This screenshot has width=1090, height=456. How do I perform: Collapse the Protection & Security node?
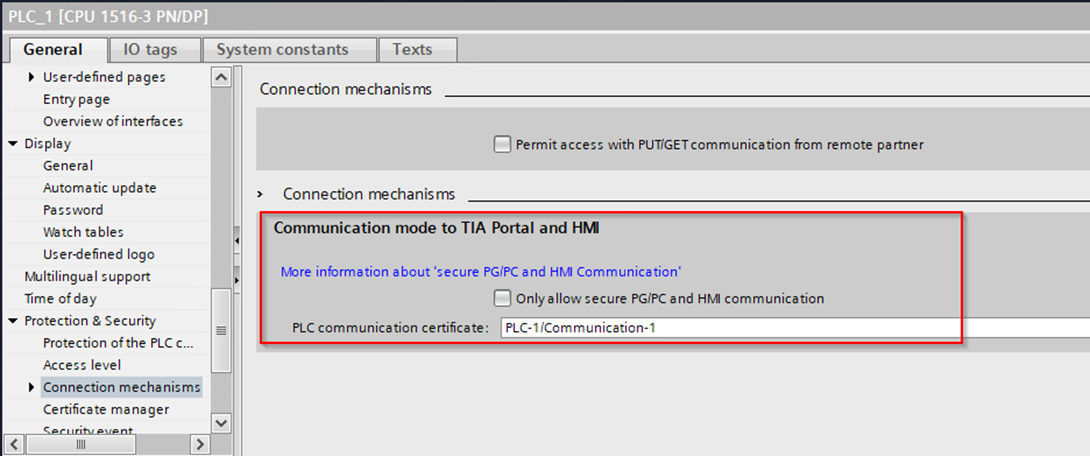(x=14, y=321)
